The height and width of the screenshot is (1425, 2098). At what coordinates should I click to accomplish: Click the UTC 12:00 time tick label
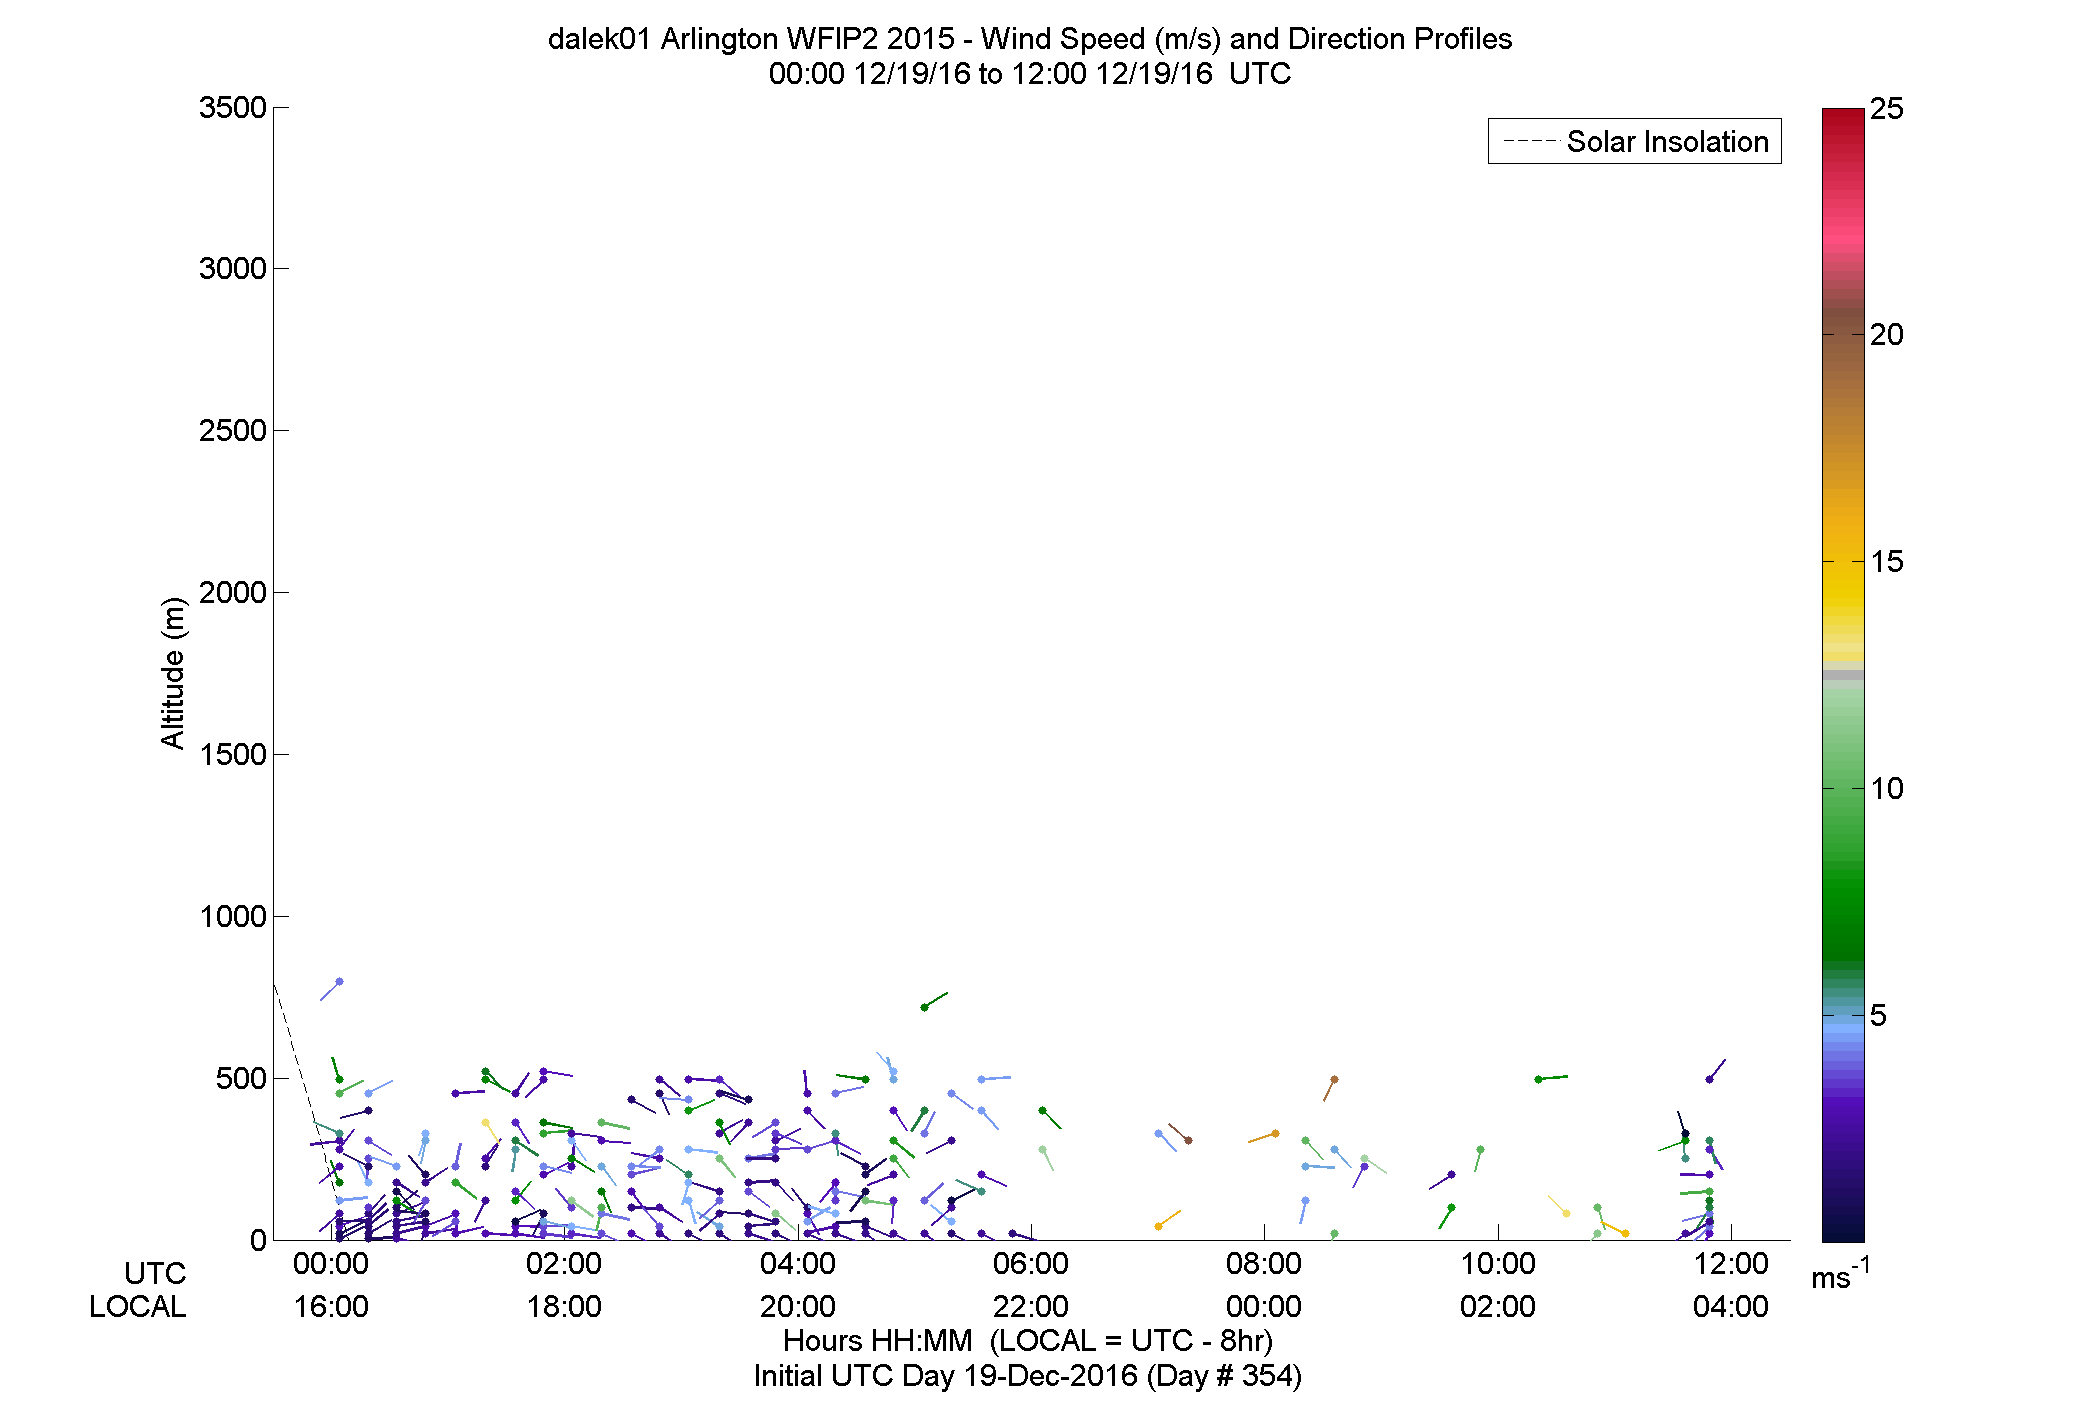1731,1263
